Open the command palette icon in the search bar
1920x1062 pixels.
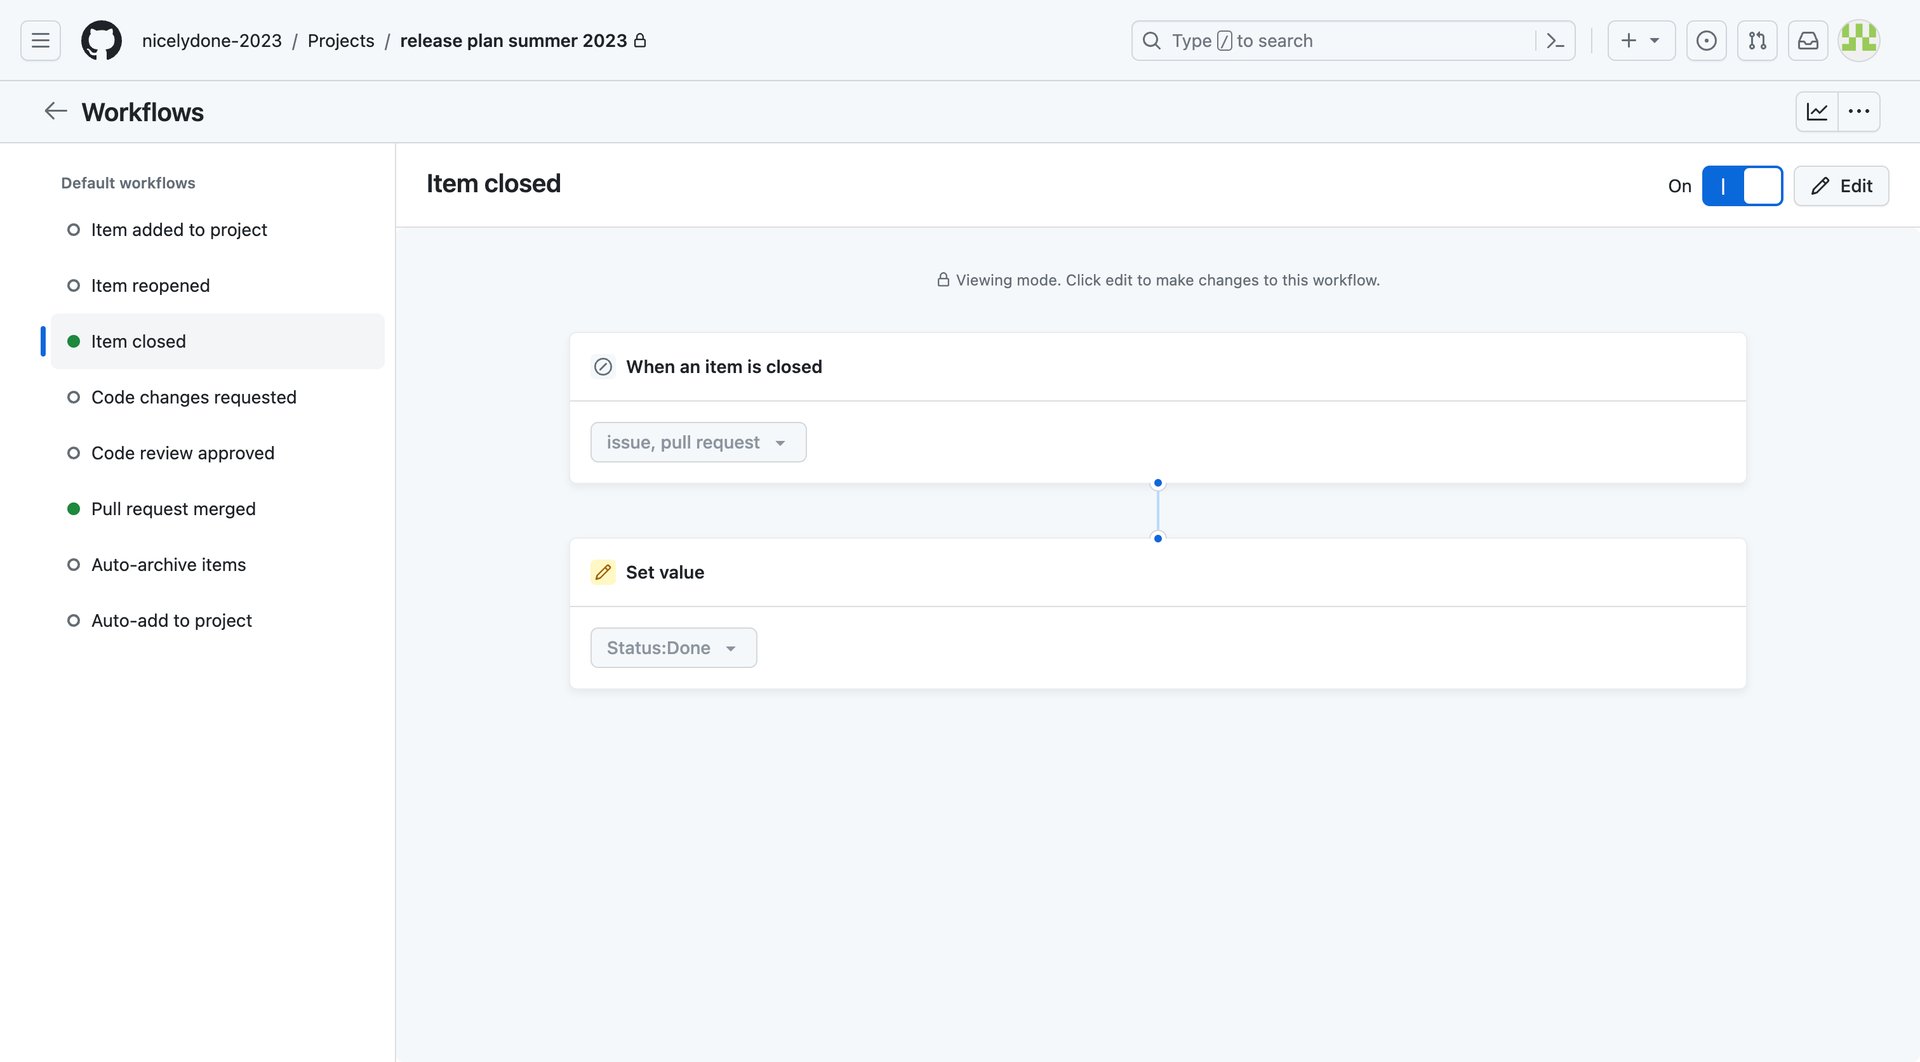point(1553,40)
